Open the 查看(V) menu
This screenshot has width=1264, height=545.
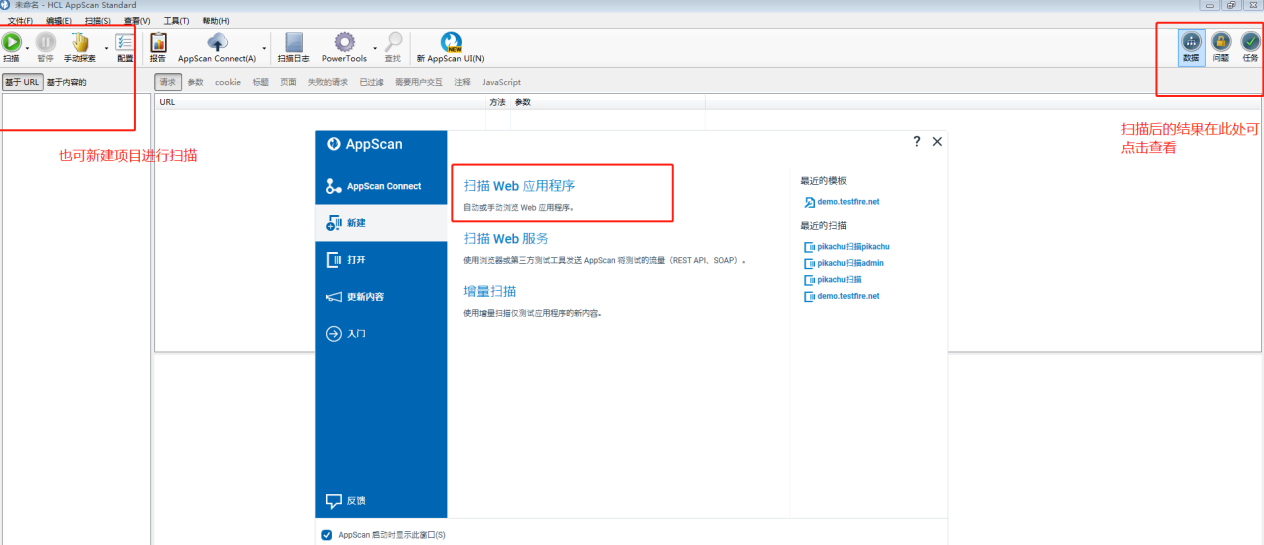click(x=137, y=20)
